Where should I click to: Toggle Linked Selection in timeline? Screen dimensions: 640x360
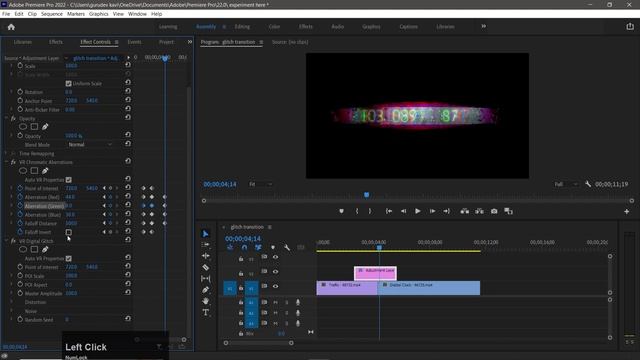click(x=258, y=247)
